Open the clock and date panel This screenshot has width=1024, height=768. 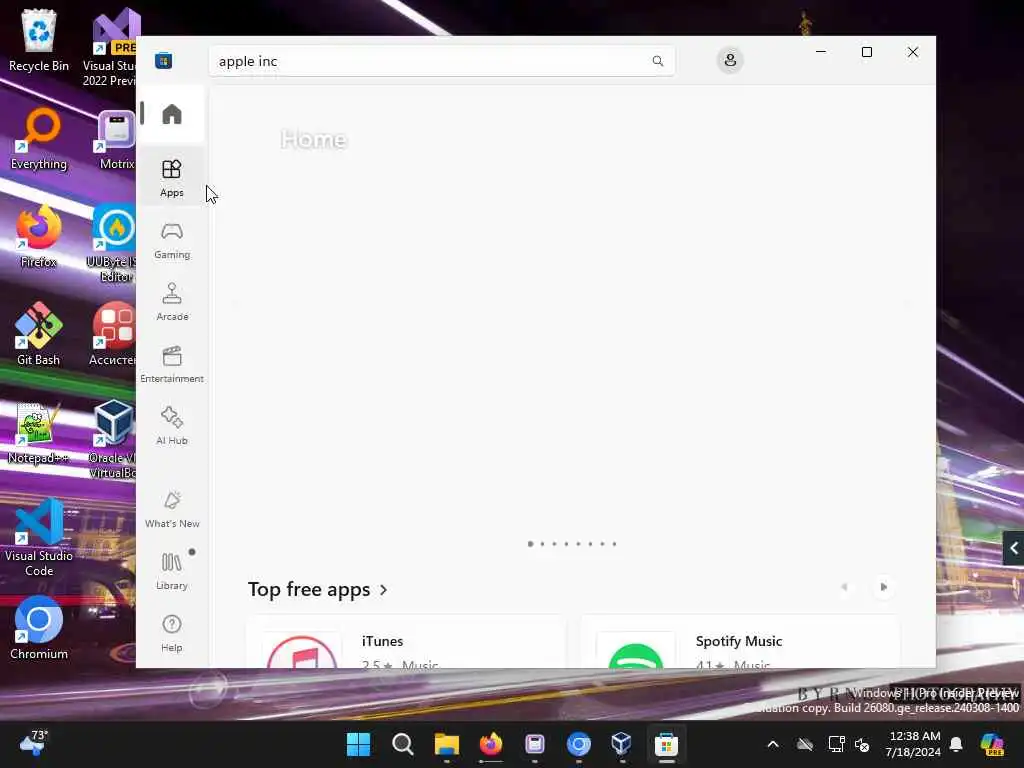pos(914,744)
